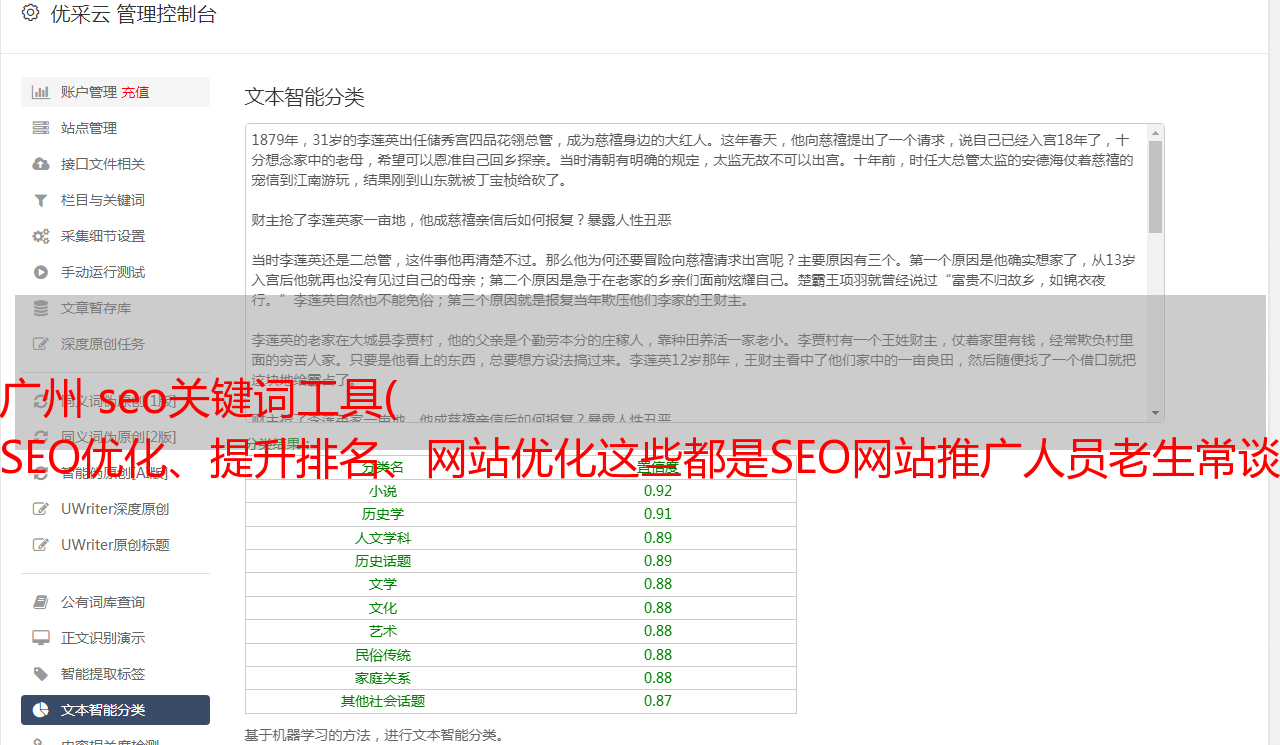This screenshot has width=1280, height=745.
Task: Click the 文学 category cell
Action: (383, 584)
